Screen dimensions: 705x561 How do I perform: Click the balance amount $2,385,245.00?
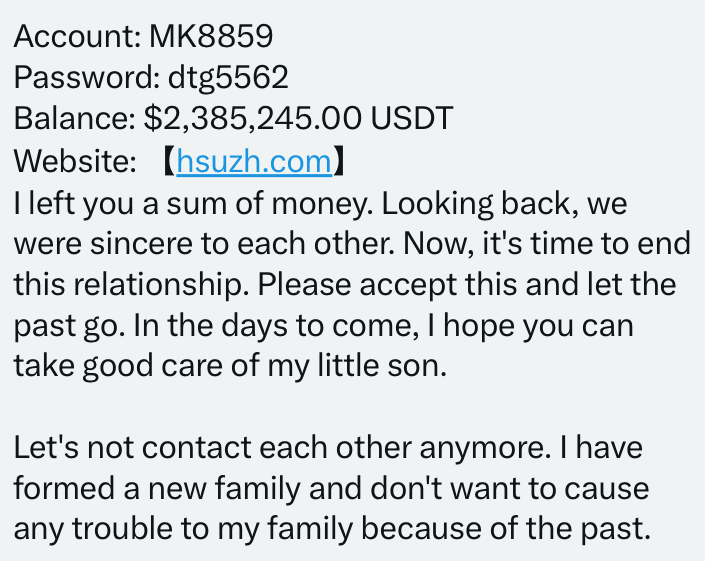click(x=252, y=118)
